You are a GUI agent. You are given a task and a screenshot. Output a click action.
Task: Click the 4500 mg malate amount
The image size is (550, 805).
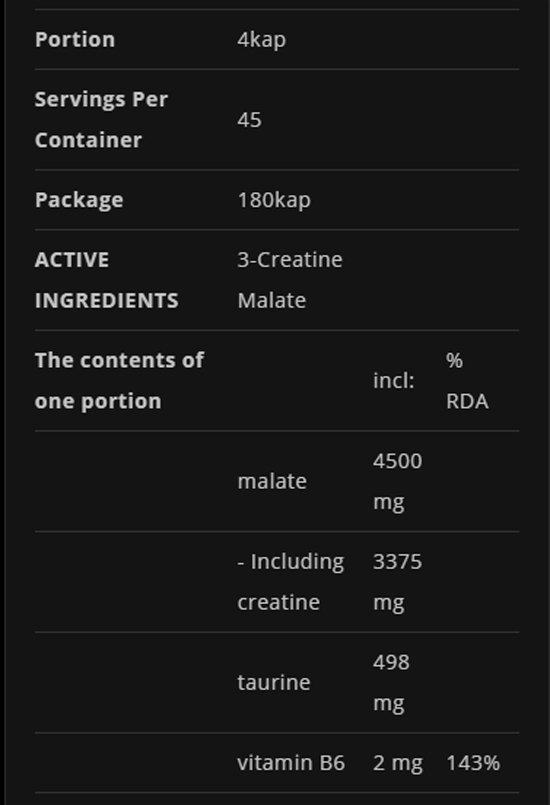pyautogui.click(x=397, y=481)
